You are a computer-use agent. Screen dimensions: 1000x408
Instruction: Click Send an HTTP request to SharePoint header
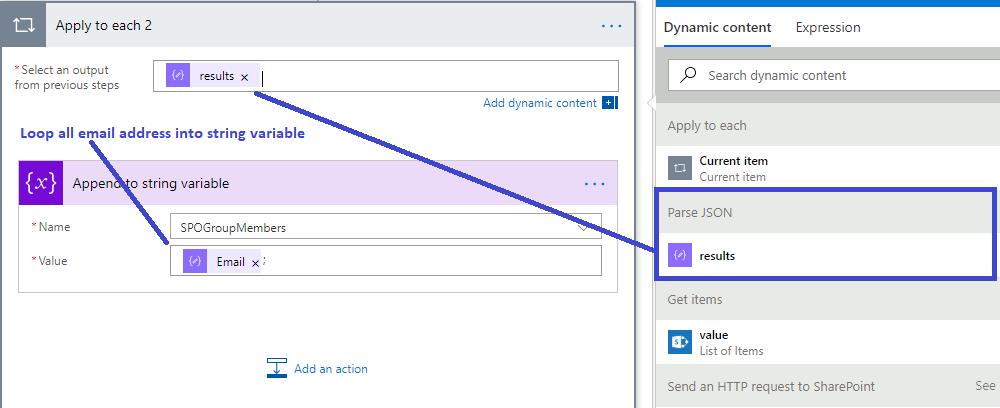[771, 386]
